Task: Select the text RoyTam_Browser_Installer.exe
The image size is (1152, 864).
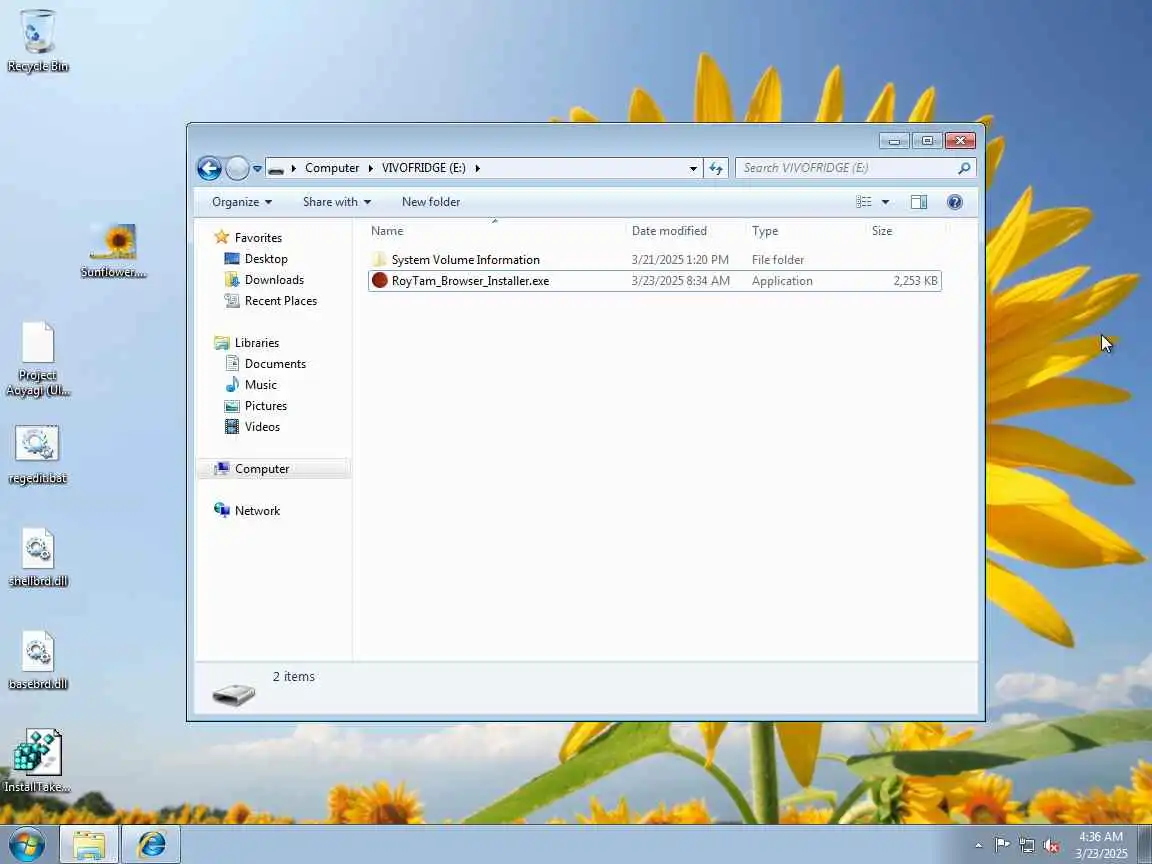Action: point(470,281)
